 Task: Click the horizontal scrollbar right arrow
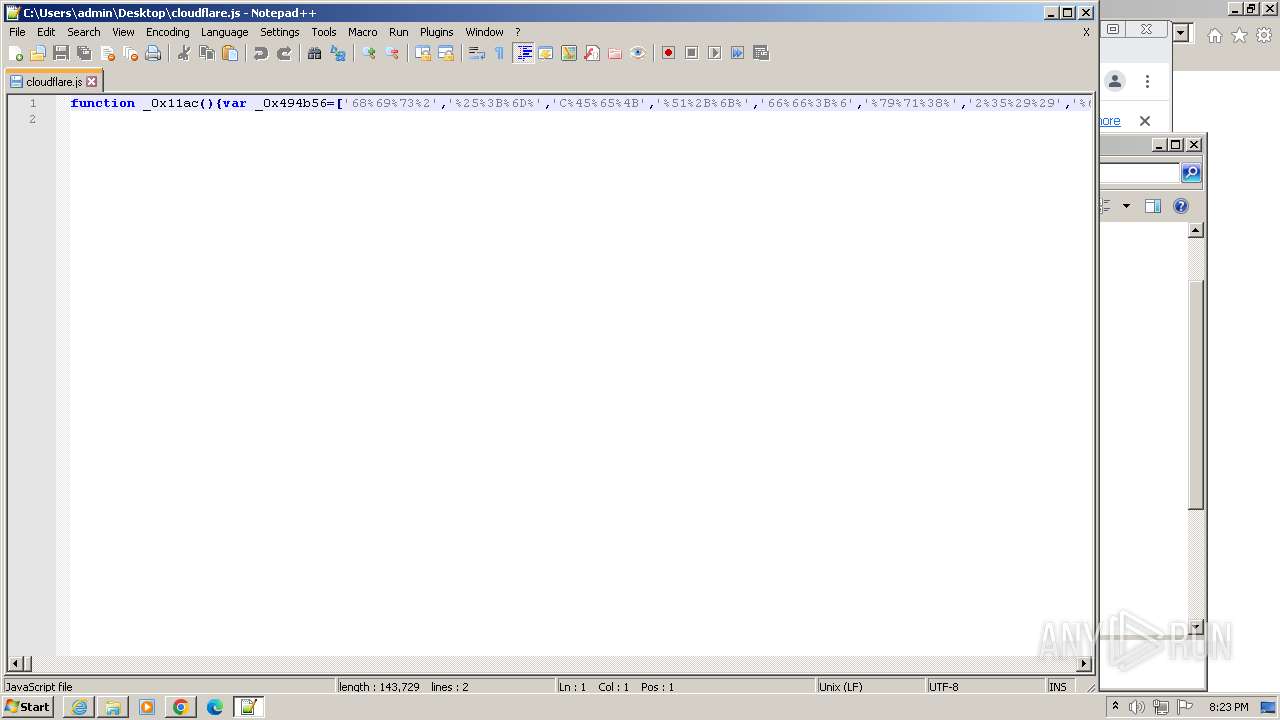[x=1084, y=663]
